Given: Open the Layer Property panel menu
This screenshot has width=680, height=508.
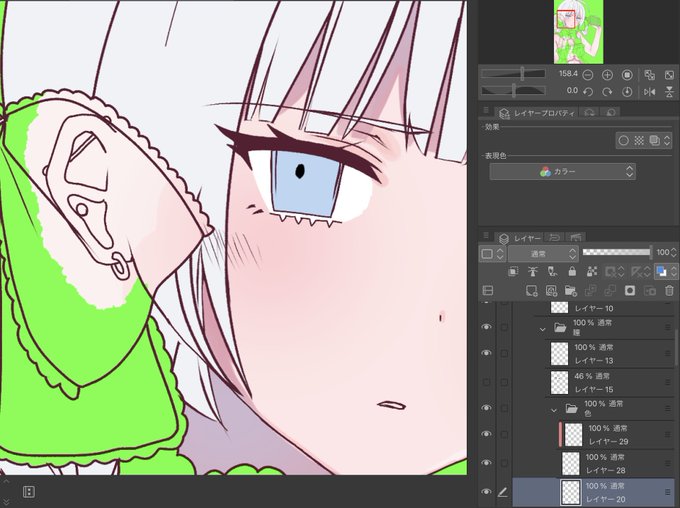Looking at the screenshot, I should tap(486, 111).
